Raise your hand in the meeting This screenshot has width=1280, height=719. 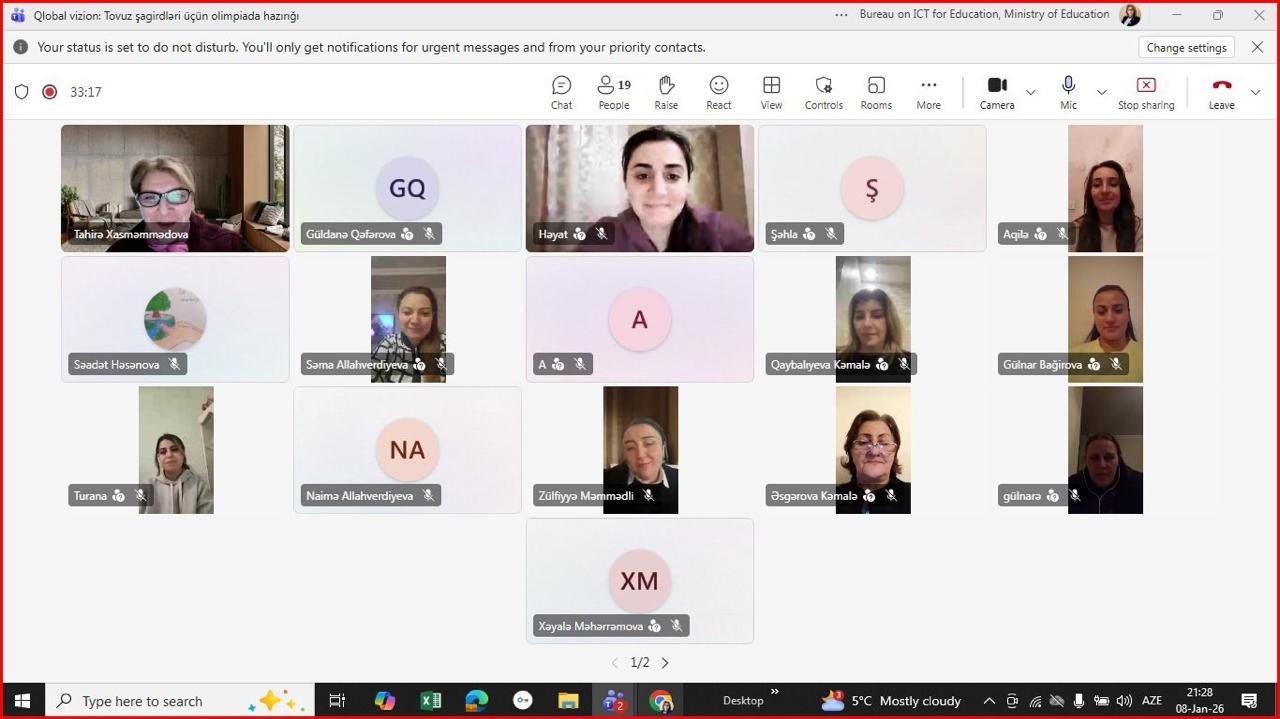(x=666, y=92)
